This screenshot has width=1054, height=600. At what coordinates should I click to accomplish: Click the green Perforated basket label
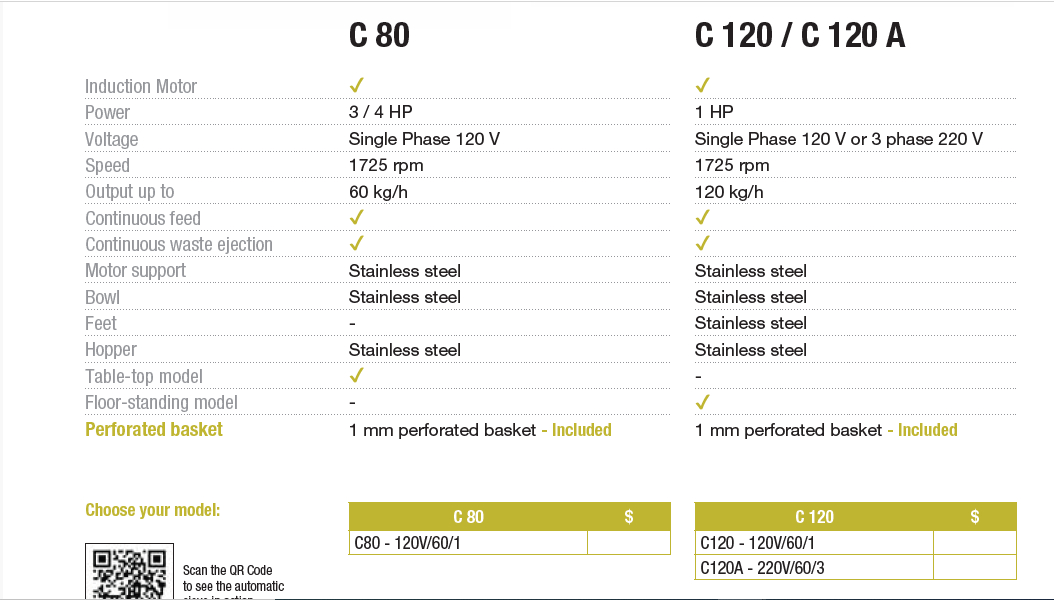(x=154, y=429)
